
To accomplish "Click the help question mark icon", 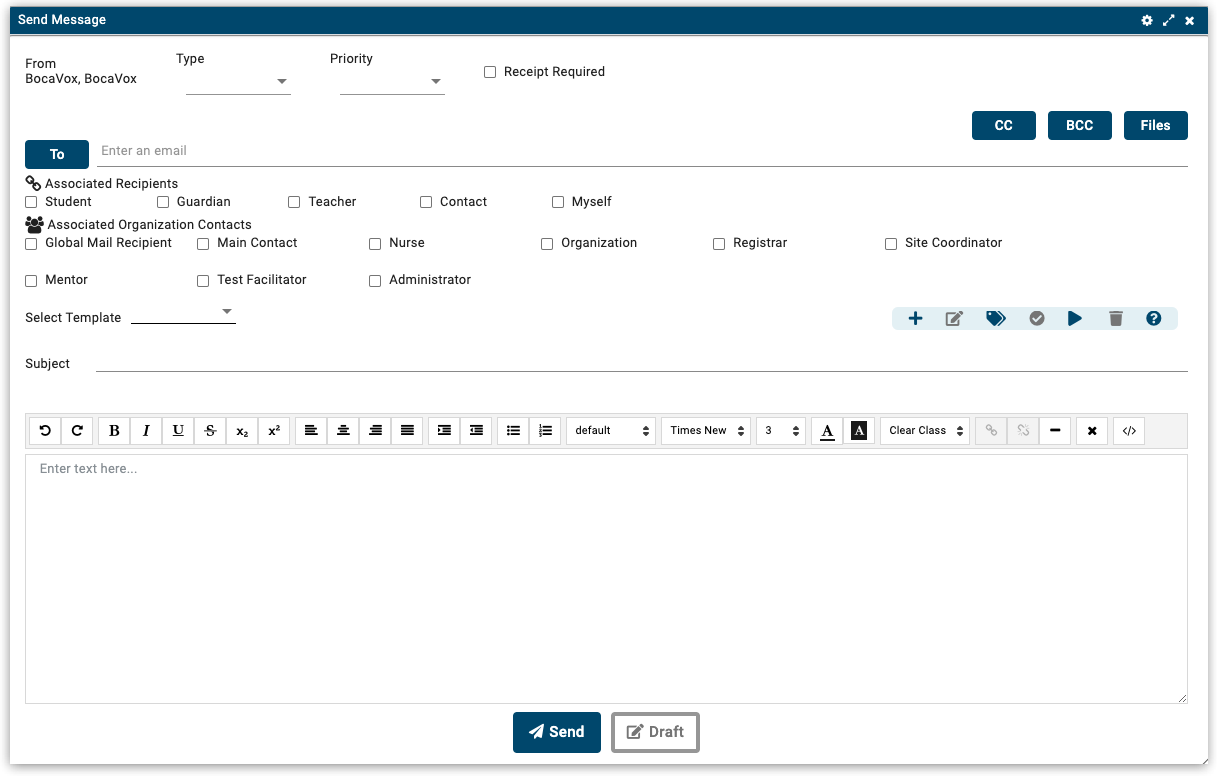I will (x=1154, y=318).
